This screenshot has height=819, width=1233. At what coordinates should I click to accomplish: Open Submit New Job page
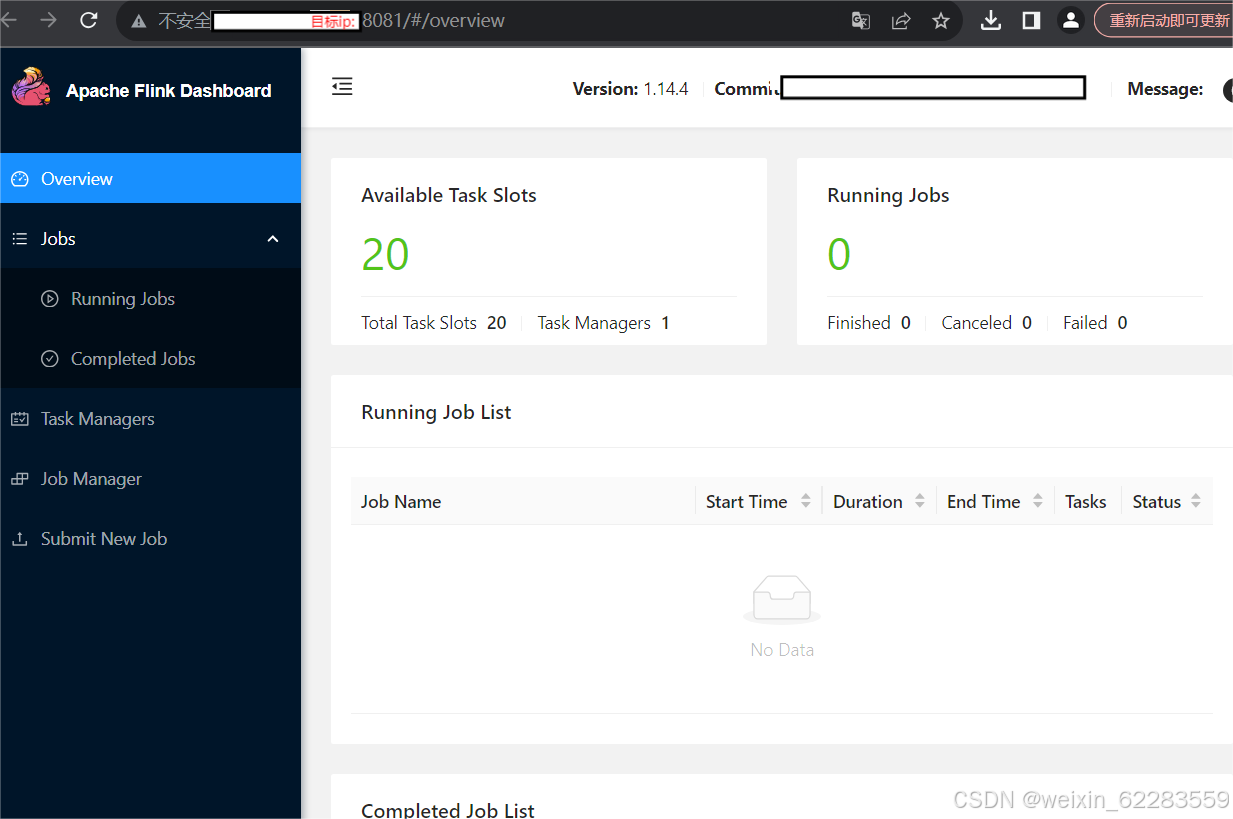coord(150,539)
